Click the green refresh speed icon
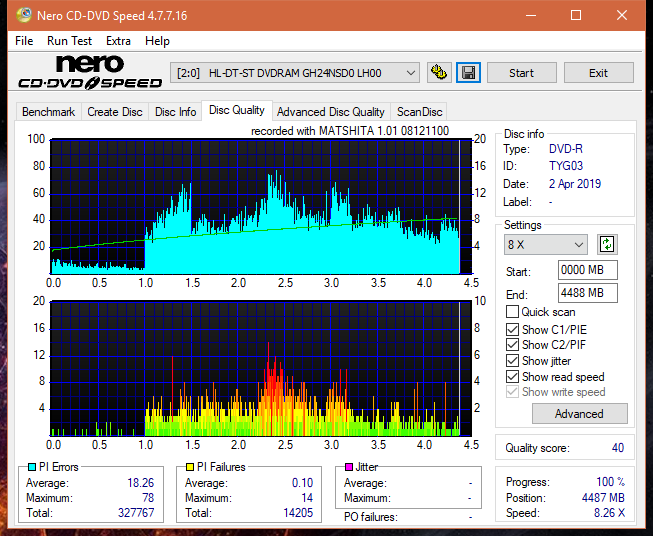 point(607,244)
